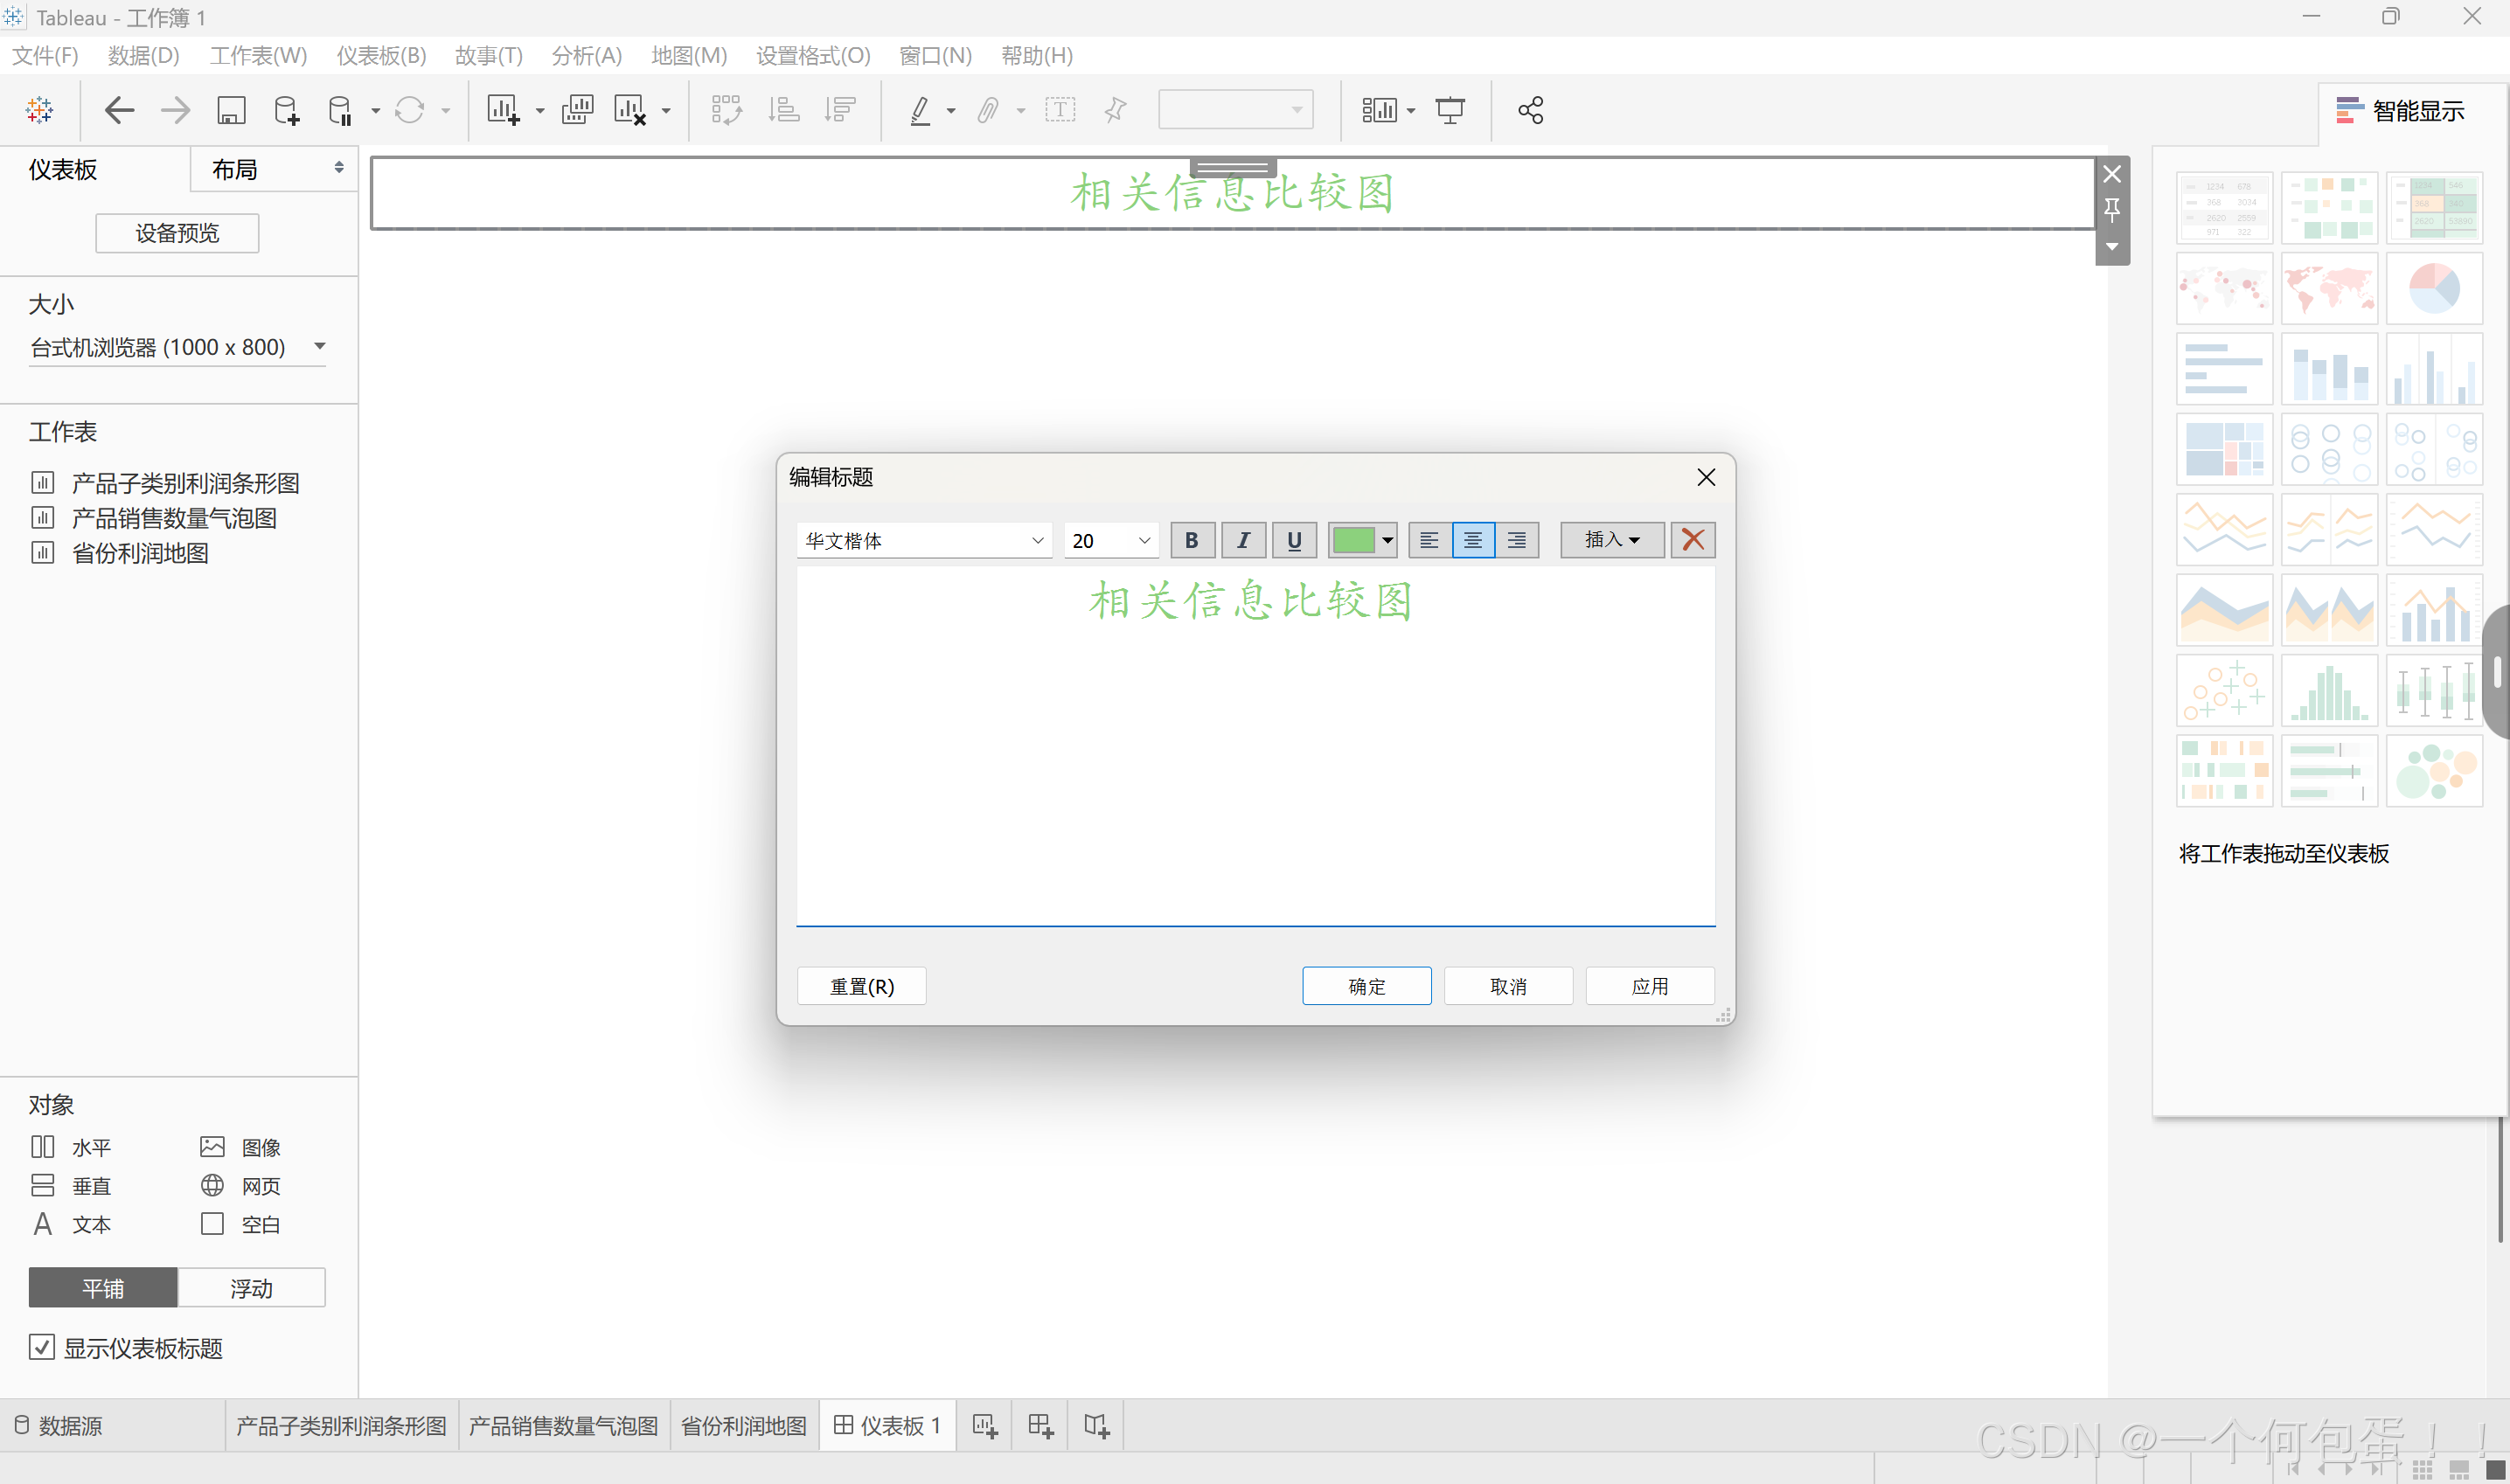Screen dimensions: 2510x1484
Task: Click the new dashboard icon in bottom tabs
Action: tap(1040, 1425)
